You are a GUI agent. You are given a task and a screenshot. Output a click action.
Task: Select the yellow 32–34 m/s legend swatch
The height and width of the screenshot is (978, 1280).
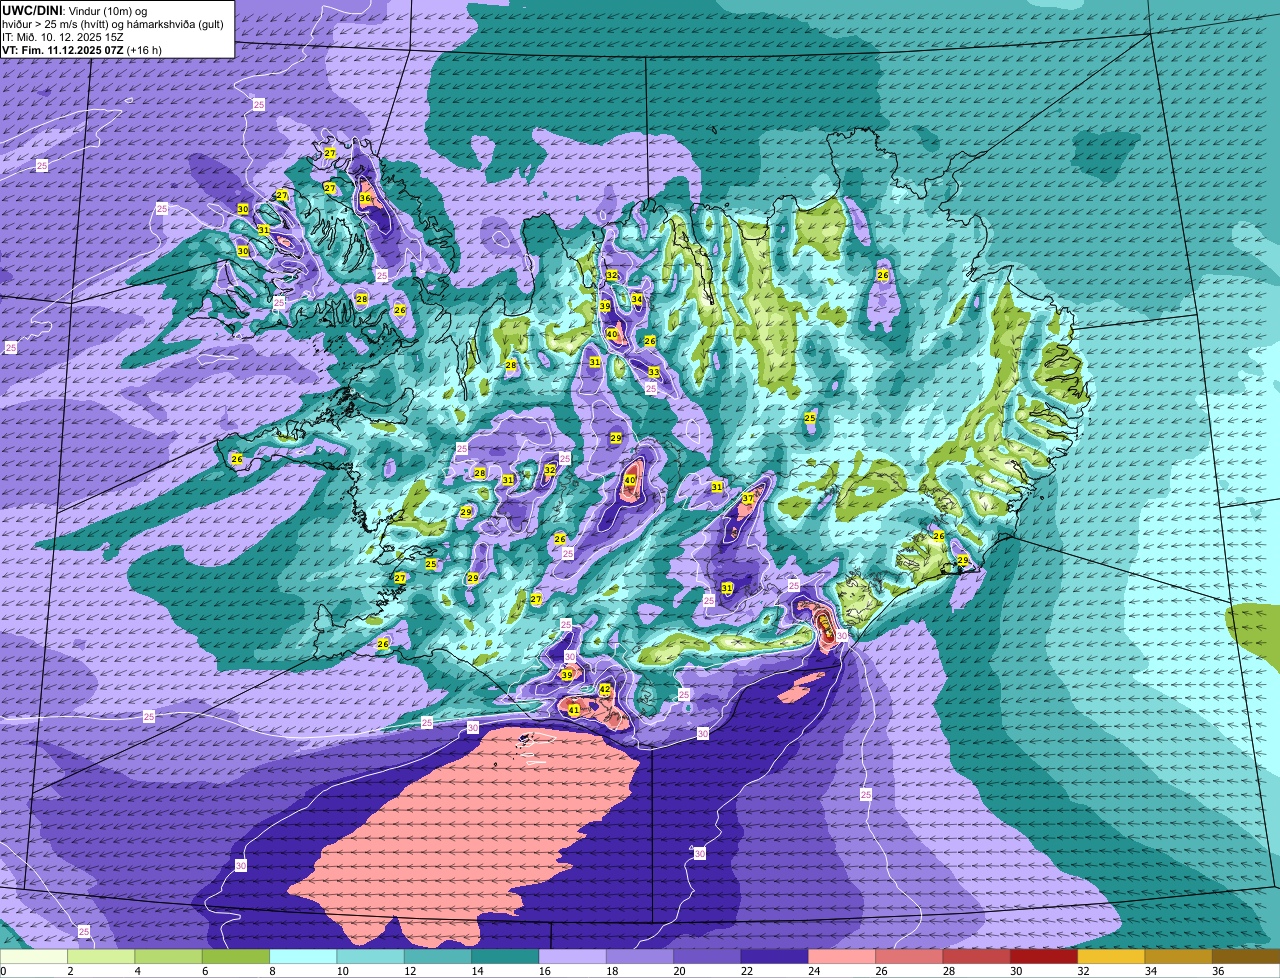pyautogui.click(x=1111, y=957)
